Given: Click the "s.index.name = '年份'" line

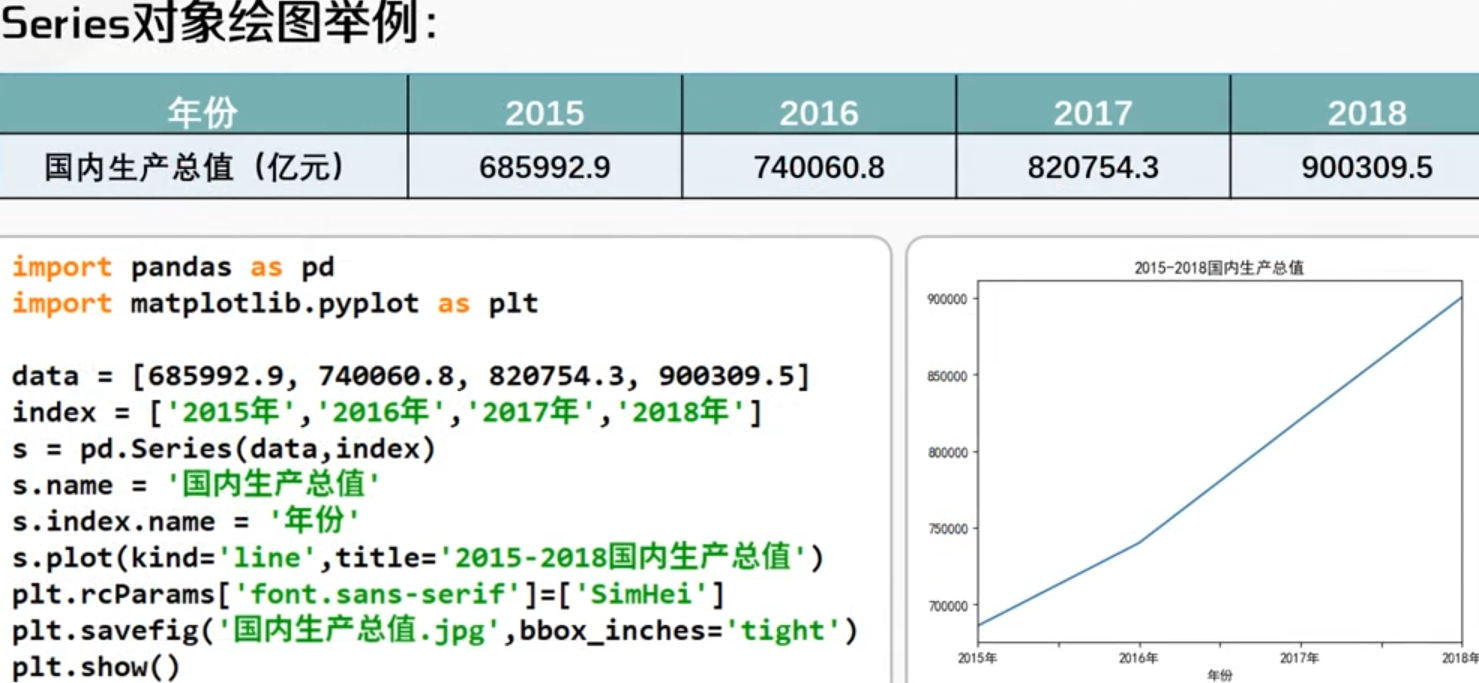Looking at the screenshot, I should (186, 522).
